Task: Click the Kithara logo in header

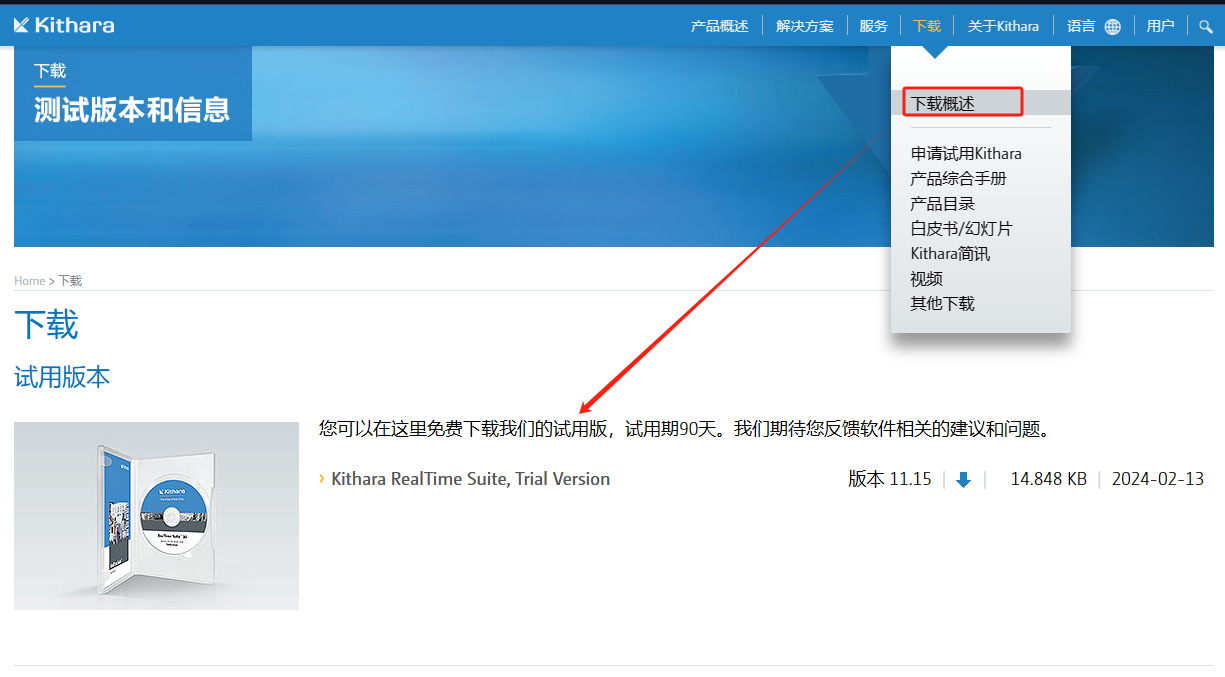Action: click(x=64, y=25)
